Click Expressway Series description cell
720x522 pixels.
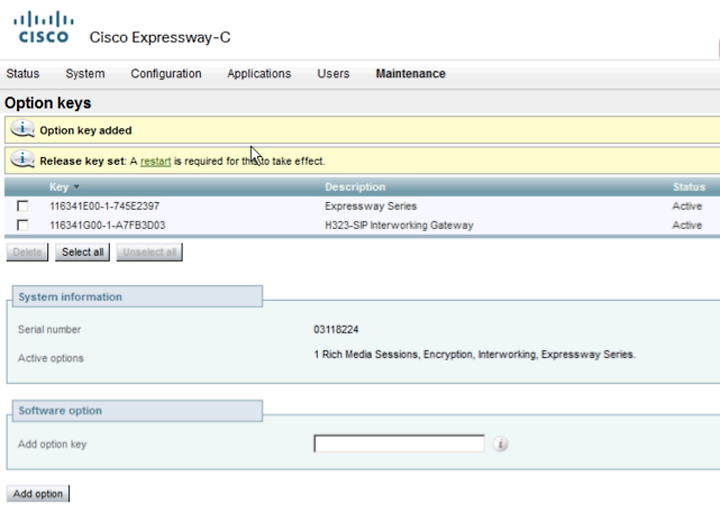(371, 206)
